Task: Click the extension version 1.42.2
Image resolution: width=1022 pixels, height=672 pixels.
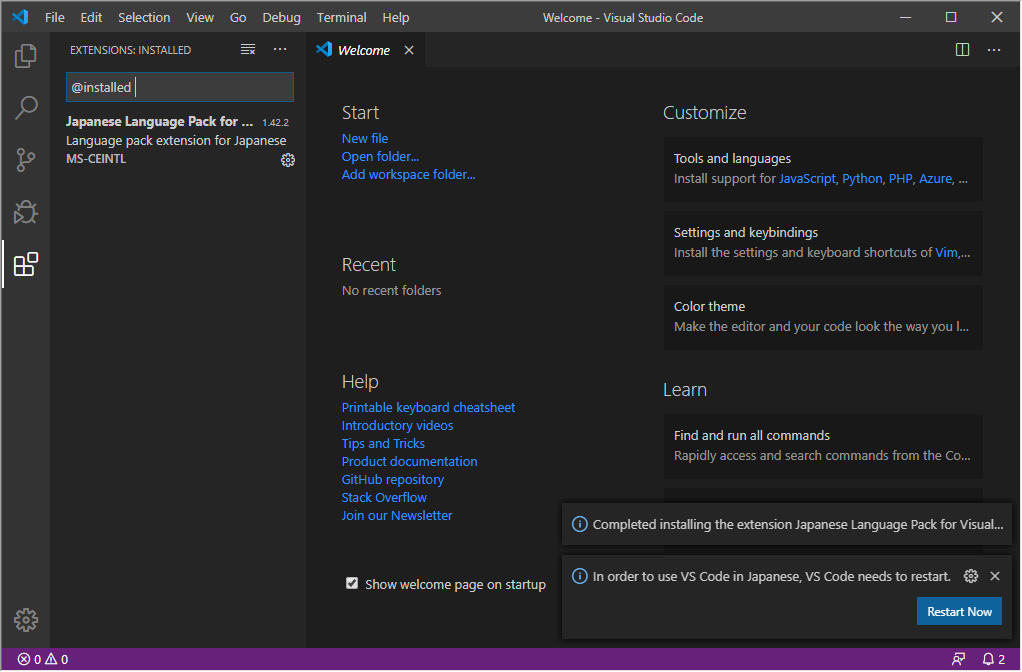Action: 275,123
